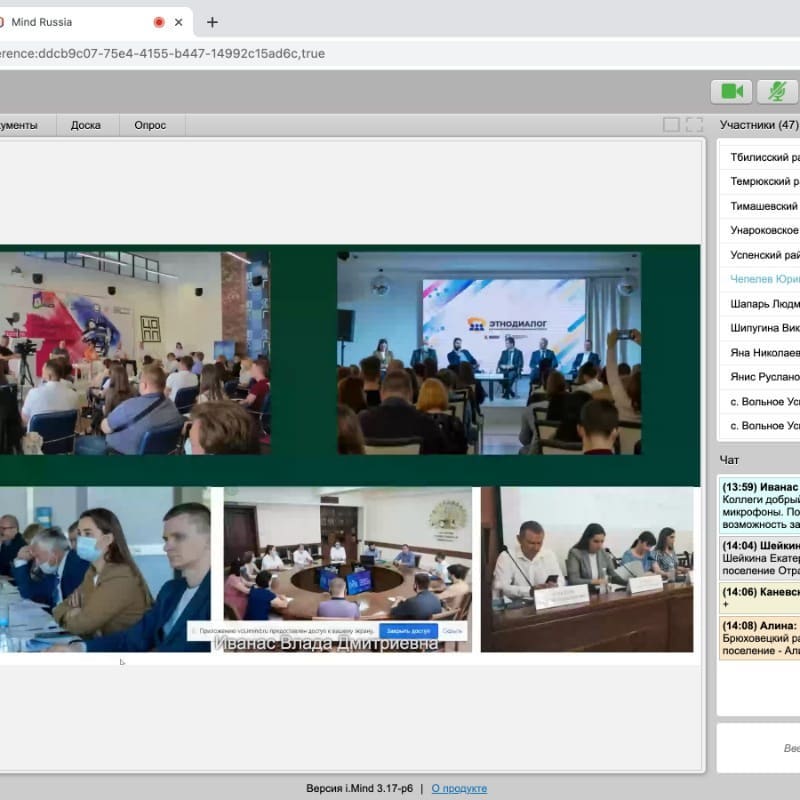
Task: Open the О продукте link
Action: [x=459, y=788]
